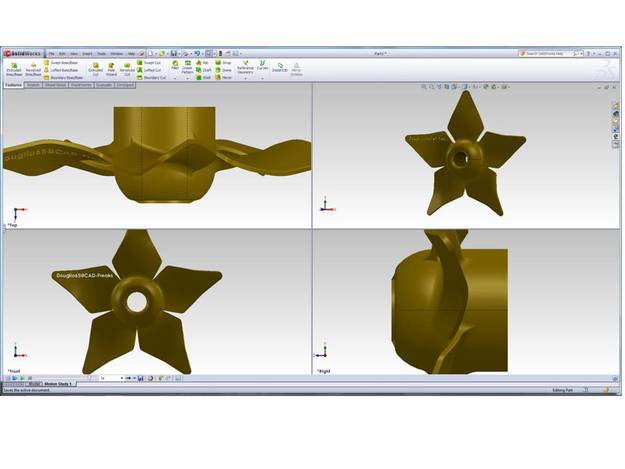The width and height of the screenshot is (625, 469).
Task: Expand the Curves dropdown arrow
Action: [x=262, y=78]
